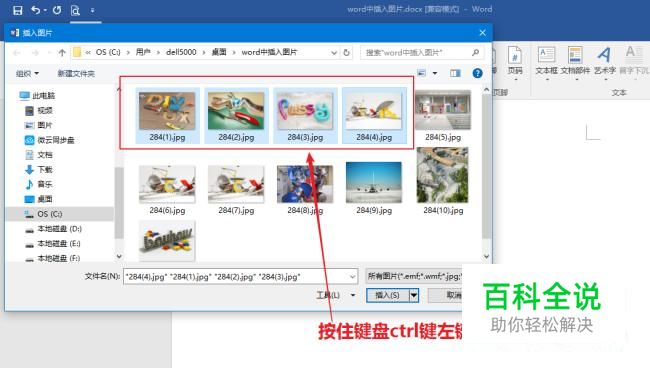Click the change view icon
Screen dimensions: 650x368
[422, 73]
